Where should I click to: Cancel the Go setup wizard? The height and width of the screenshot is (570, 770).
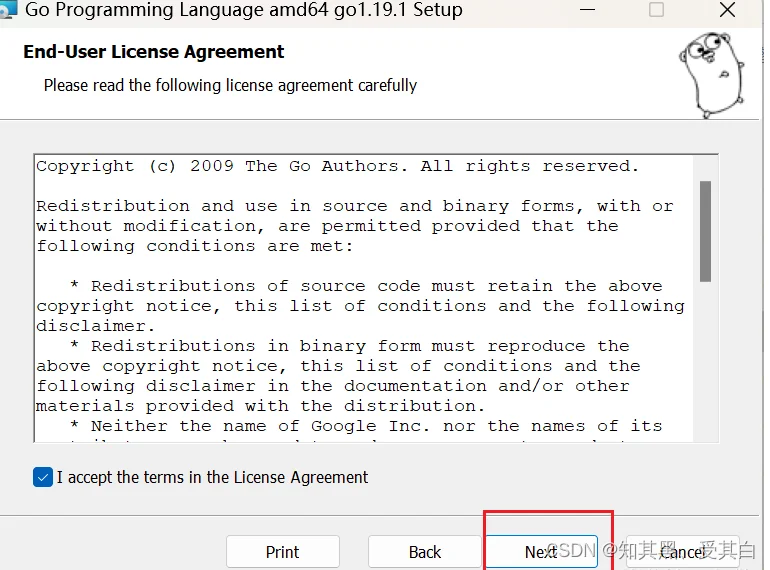683,552
